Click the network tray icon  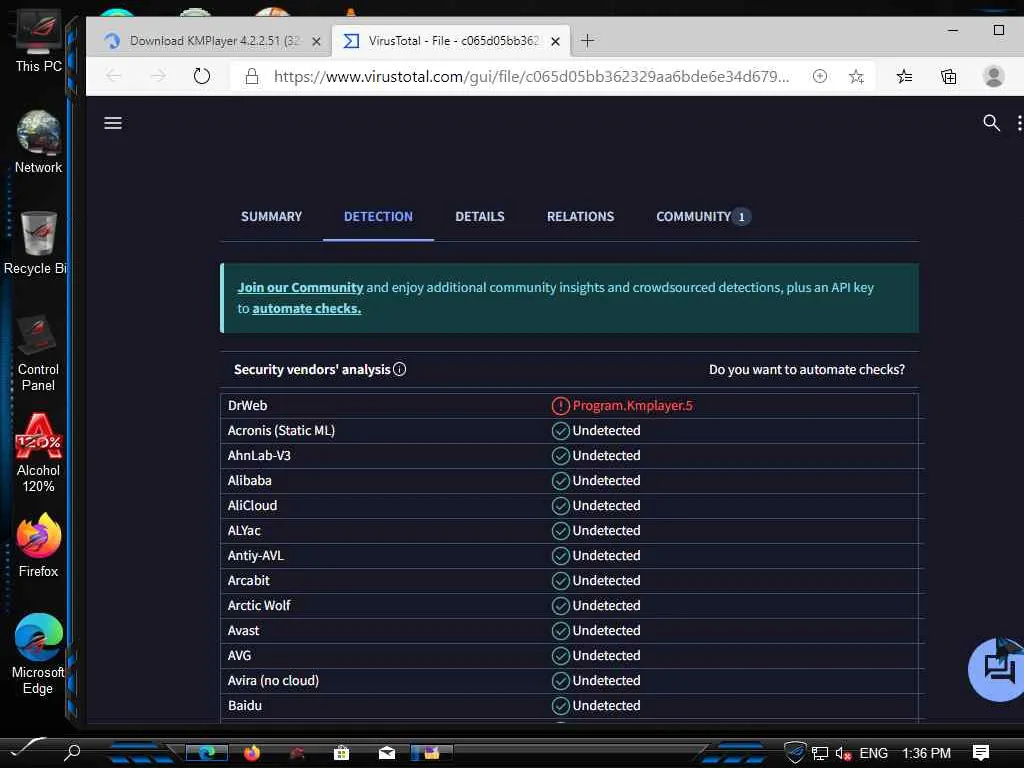point(820,754)
